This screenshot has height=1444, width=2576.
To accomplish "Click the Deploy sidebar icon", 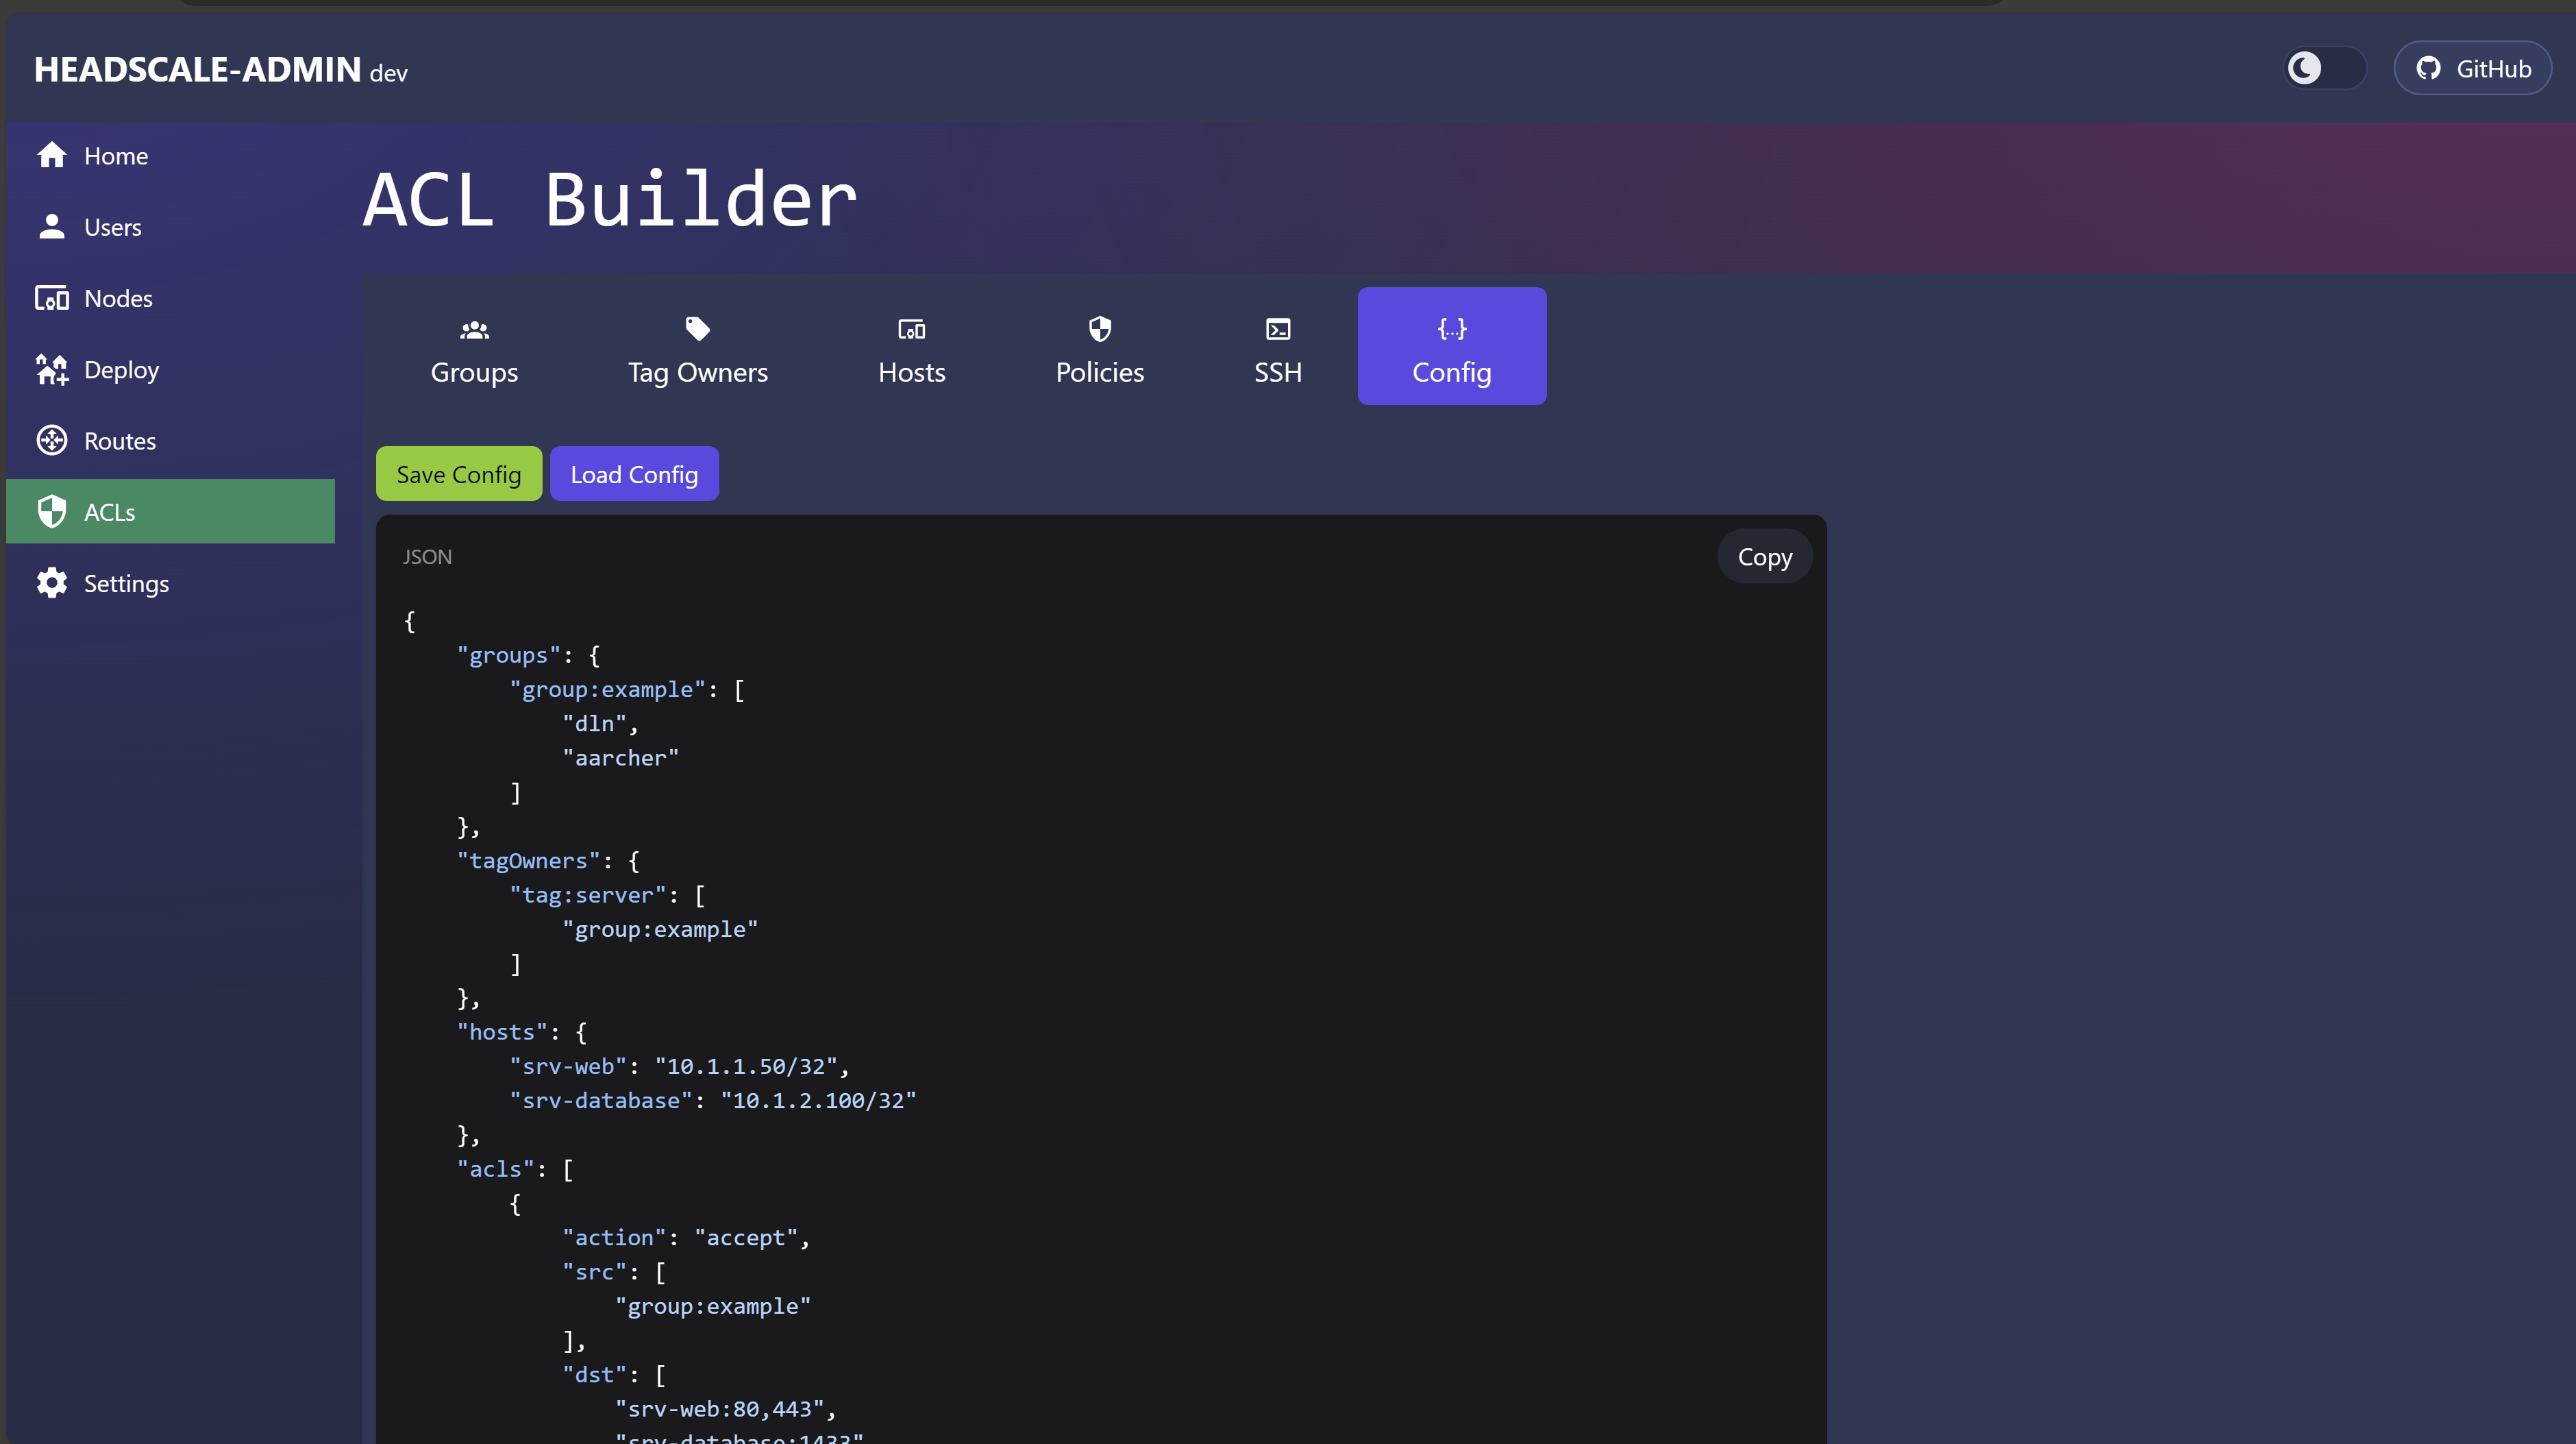I will coord(52,369).
